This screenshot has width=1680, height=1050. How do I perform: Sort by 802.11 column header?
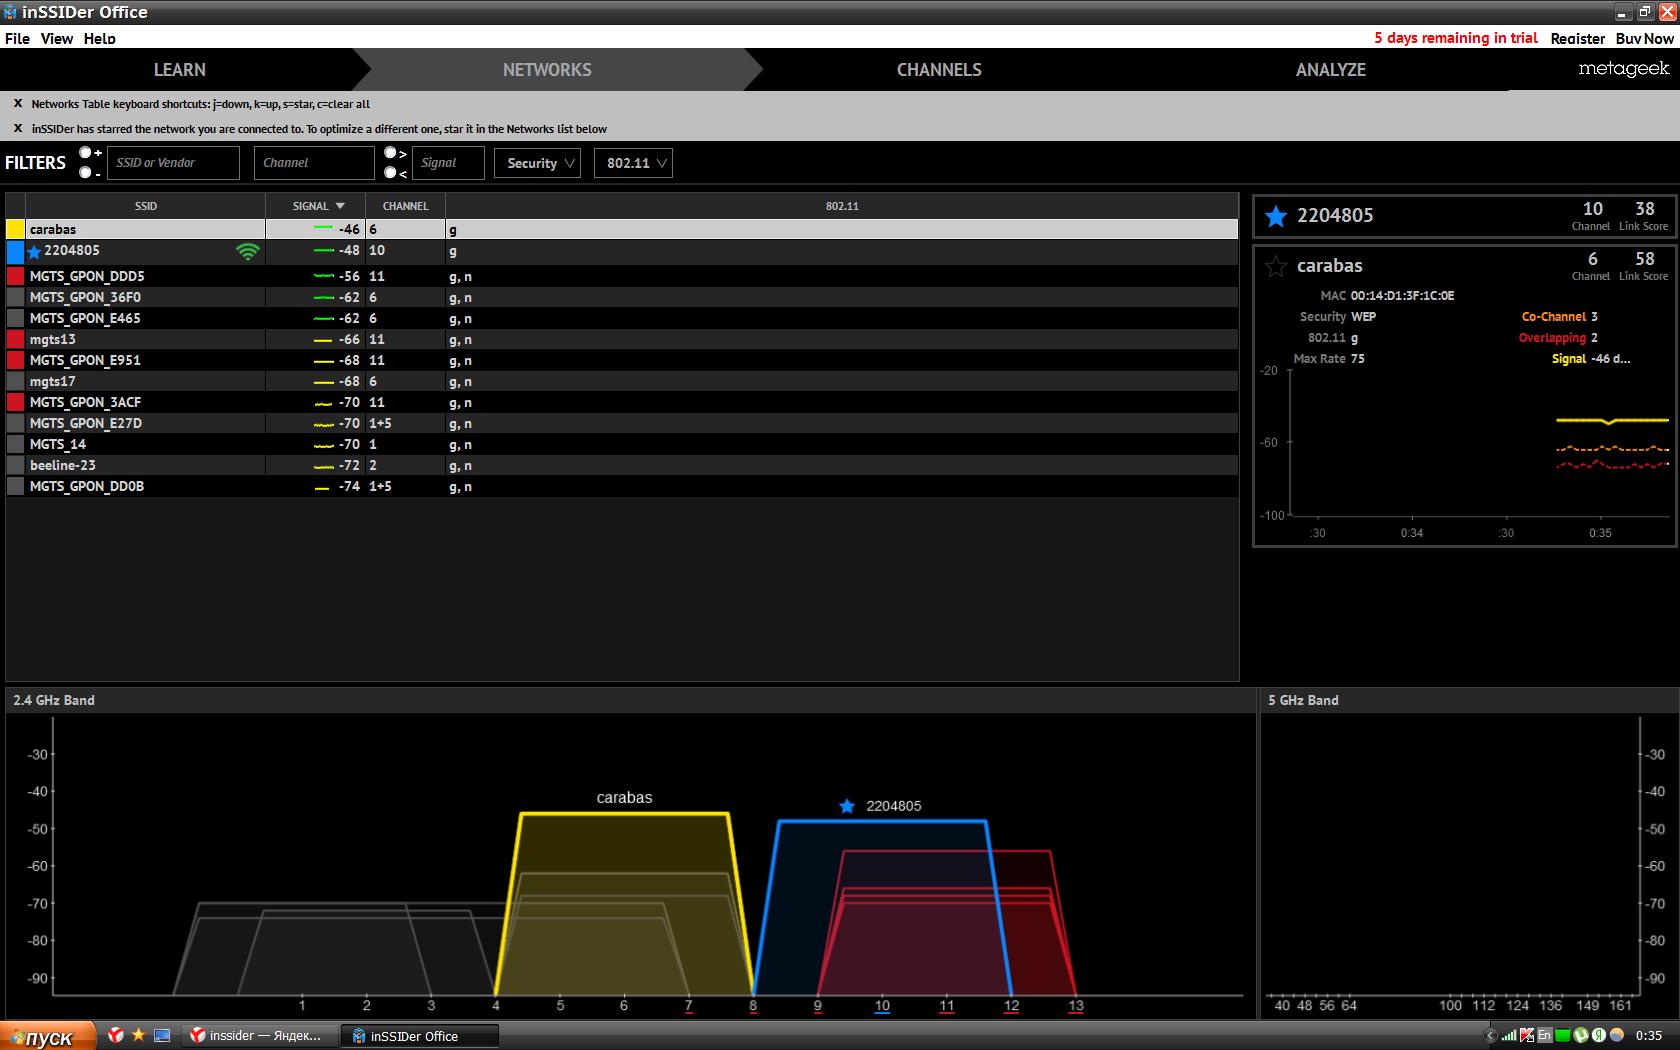click(842, 206)
